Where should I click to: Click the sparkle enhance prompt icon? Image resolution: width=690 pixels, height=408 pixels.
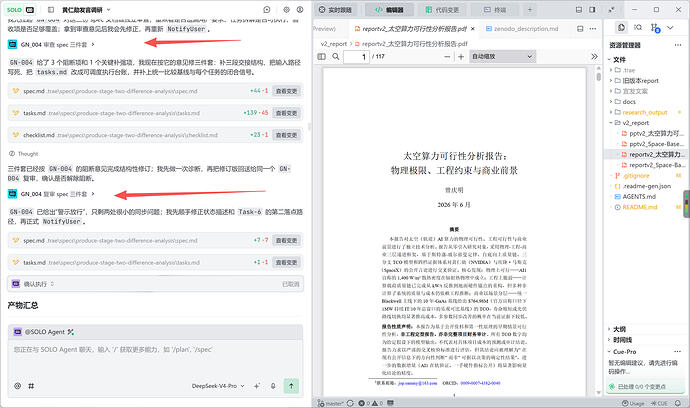[257, 386]
